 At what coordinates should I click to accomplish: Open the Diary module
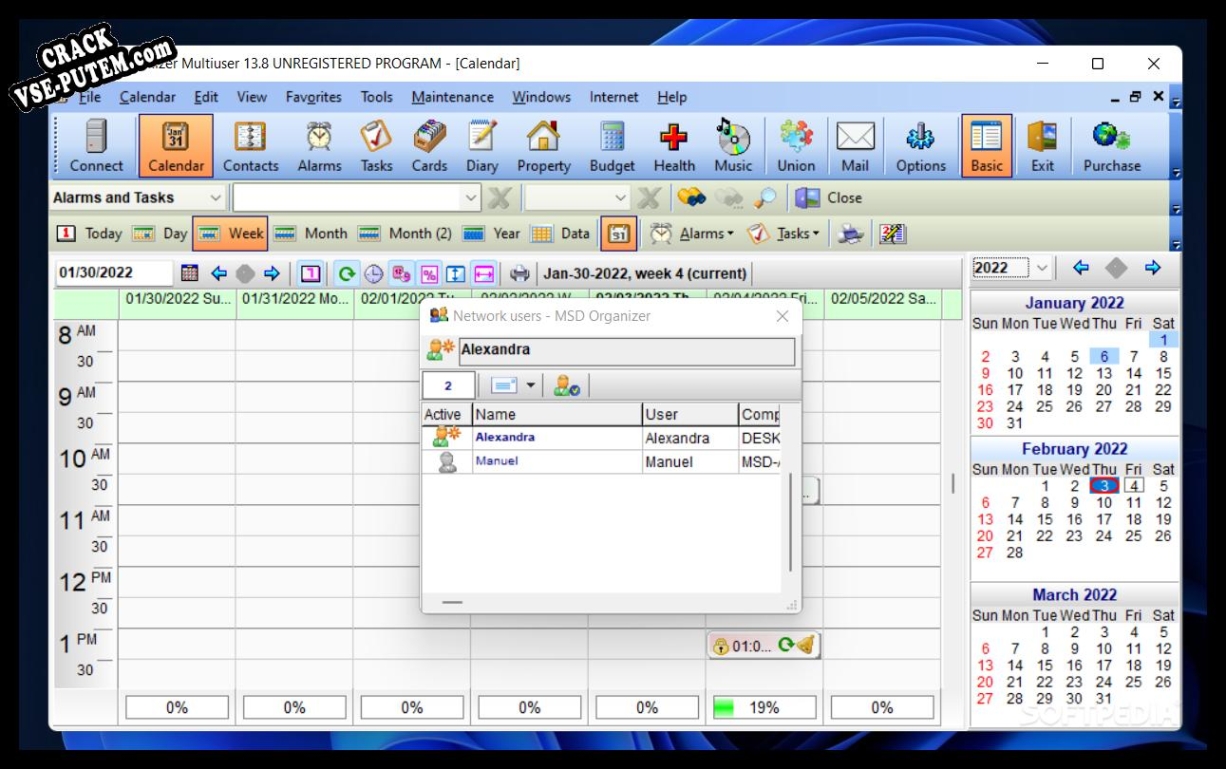coord(482,146)
